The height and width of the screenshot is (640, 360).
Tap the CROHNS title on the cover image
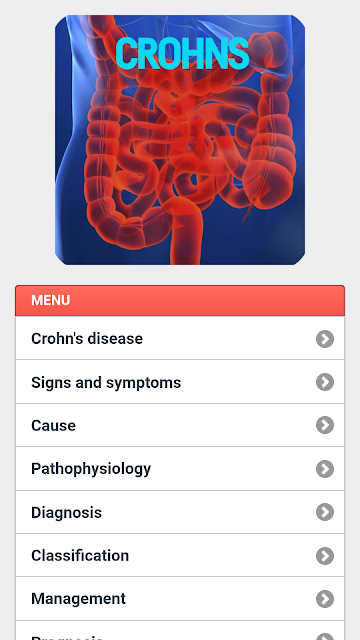182,53
